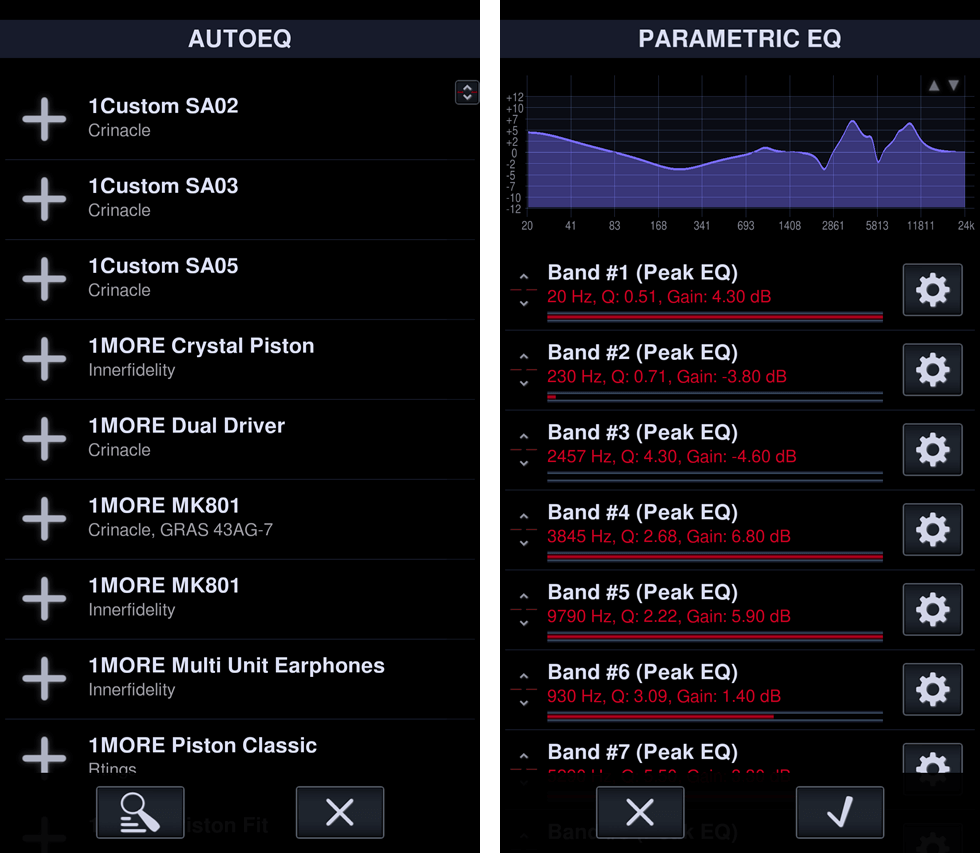This screenshot has height=853, width=980.
Task: Click the EQ frequency response graph
Action: [x=746, y=153]
